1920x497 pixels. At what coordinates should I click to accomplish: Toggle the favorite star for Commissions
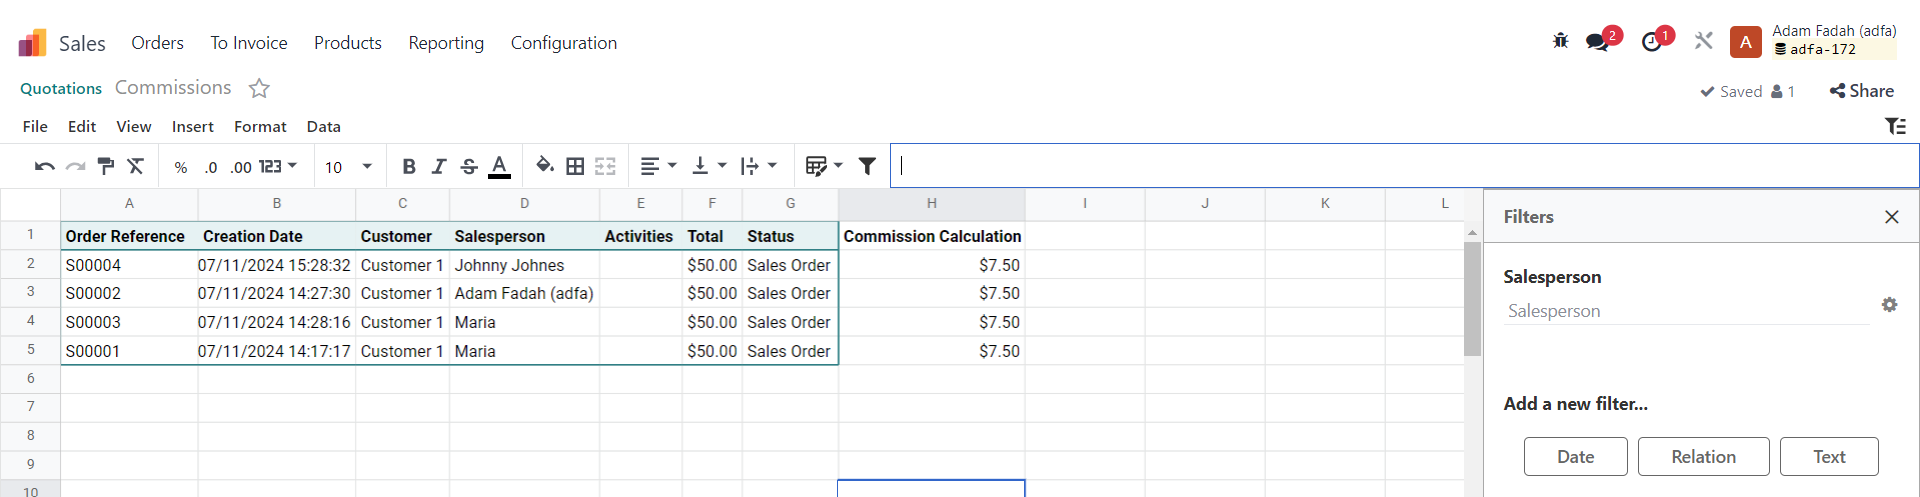pos(259,88)
